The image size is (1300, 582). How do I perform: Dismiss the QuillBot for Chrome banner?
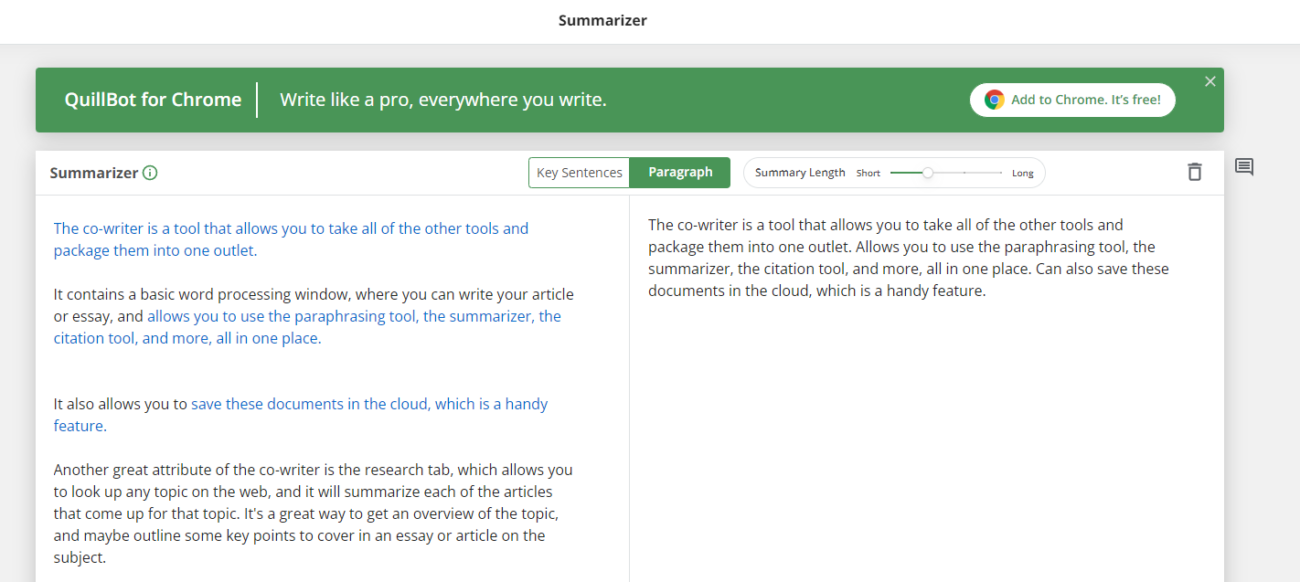[x=1210, y=82]
